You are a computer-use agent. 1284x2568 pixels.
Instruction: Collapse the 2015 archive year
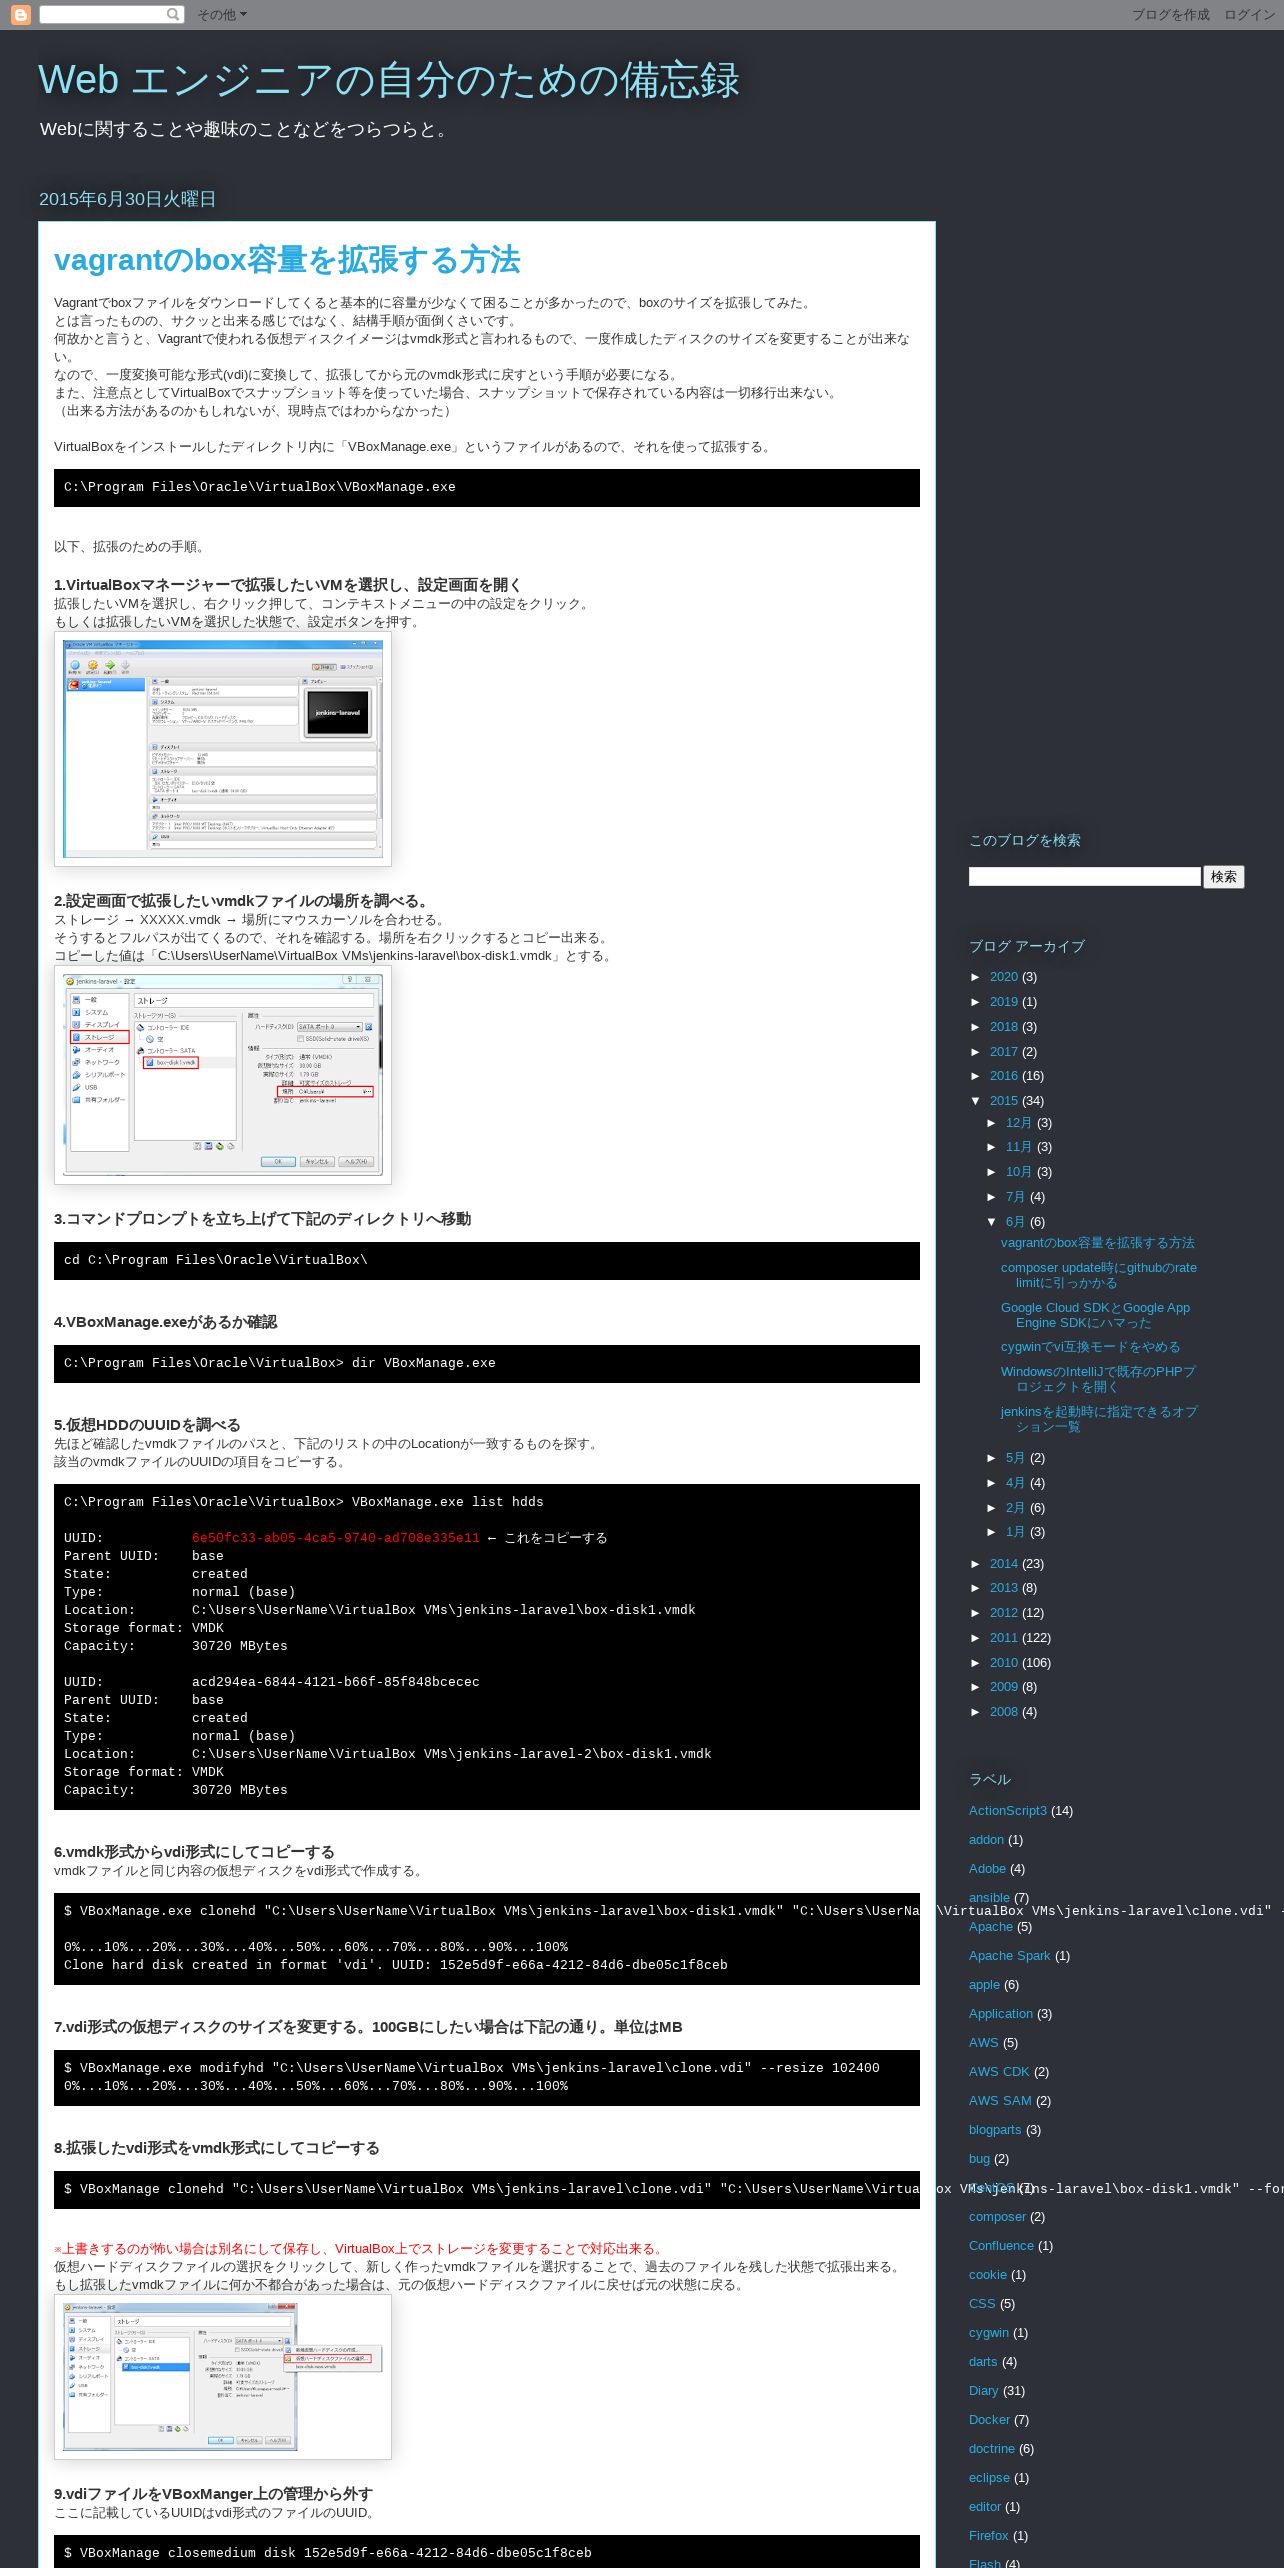coord(977,1101)
